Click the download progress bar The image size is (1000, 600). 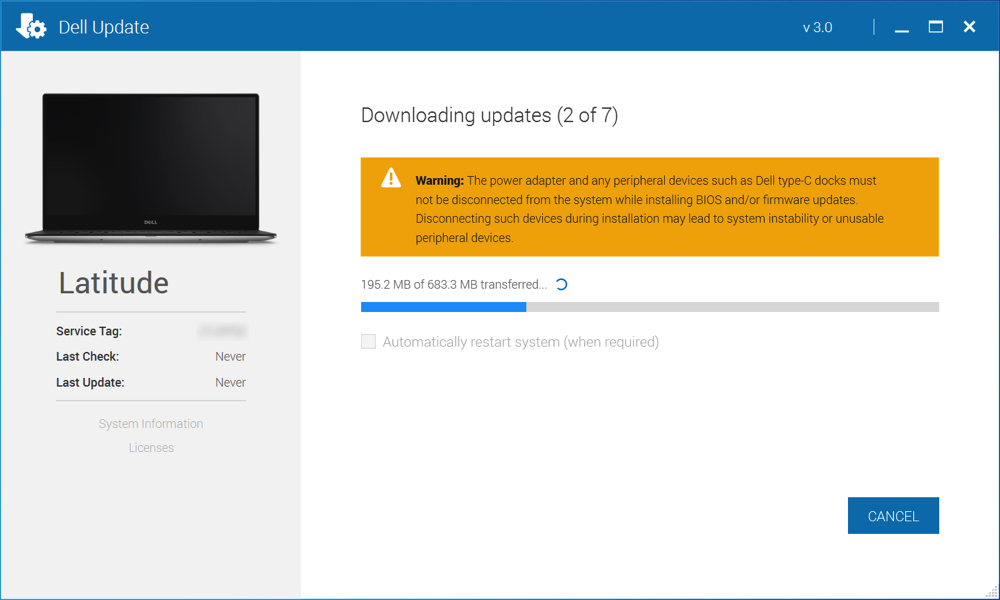pyautogui.click(x=649, y=307)
